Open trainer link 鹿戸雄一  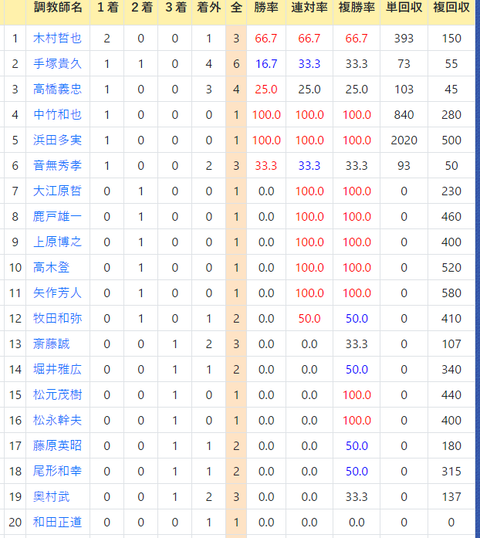(x=57, y=217)
